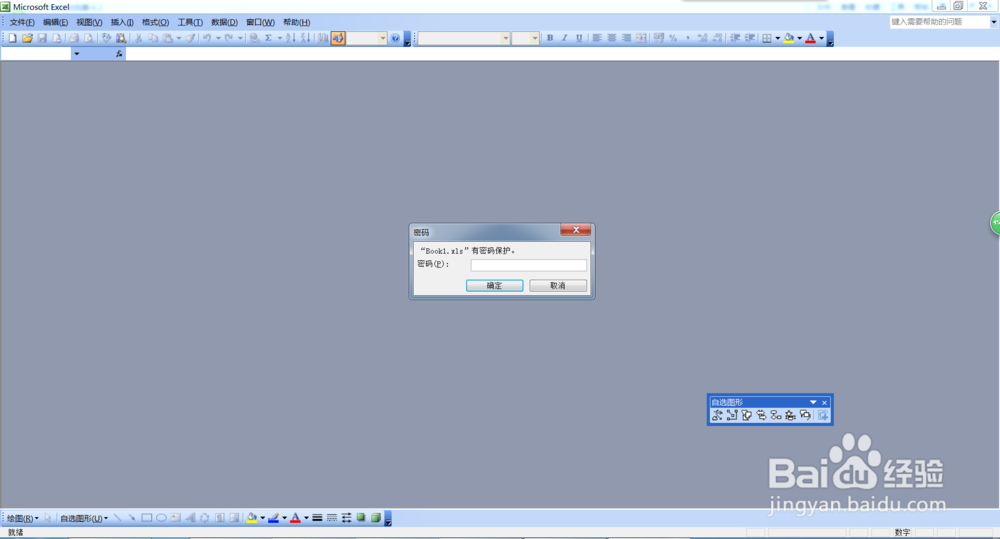
Task: Click the highlighted Drawing toolbar toggle icon
Action: pos(338,38)
